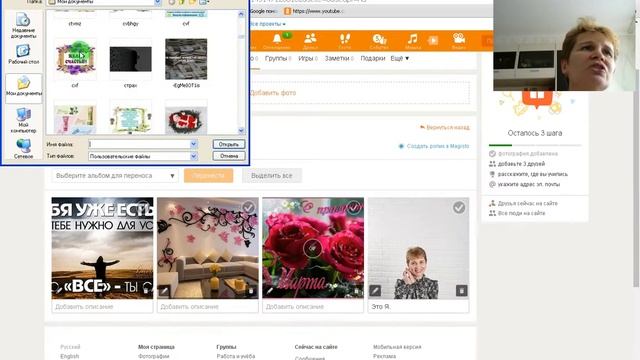Open the Guests footprints icon
This screenshot has width=640, height=360.
(344, 39)
